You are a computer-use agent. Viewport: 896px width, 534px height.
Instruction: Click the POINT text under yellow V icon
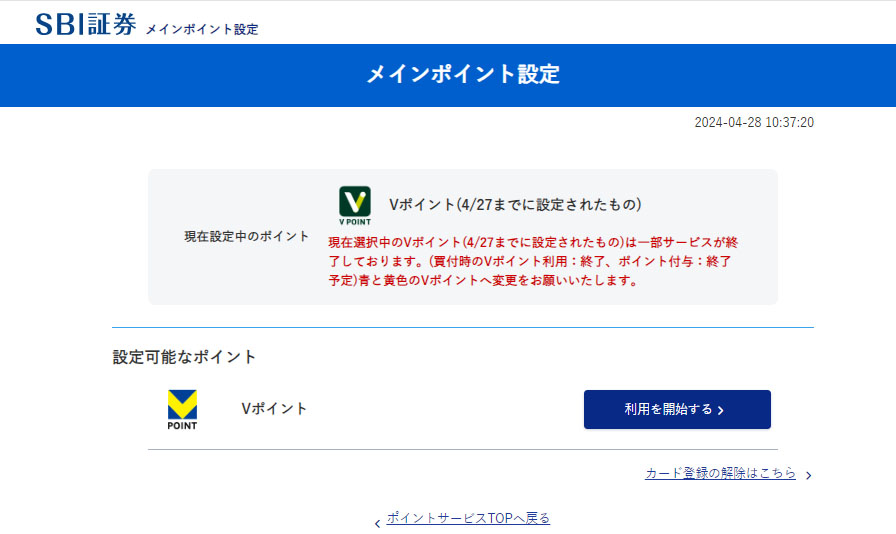[182, 425]
